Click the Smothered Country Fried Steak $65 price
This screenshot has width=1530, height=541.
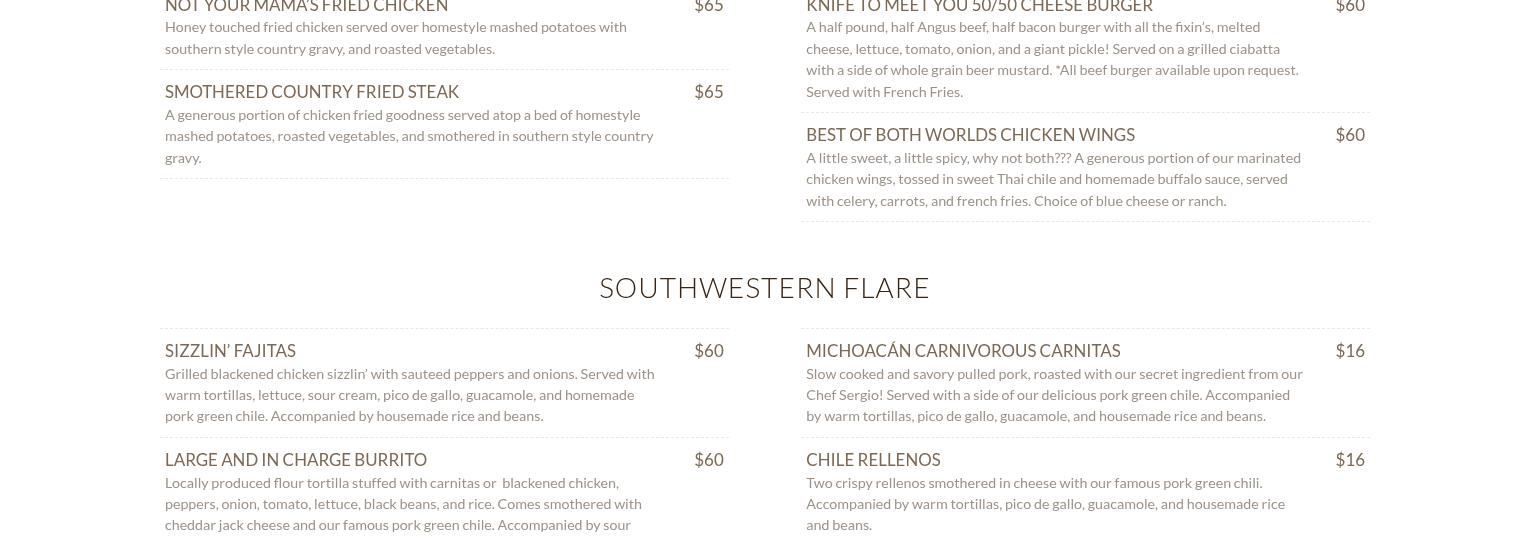point(708,92)
